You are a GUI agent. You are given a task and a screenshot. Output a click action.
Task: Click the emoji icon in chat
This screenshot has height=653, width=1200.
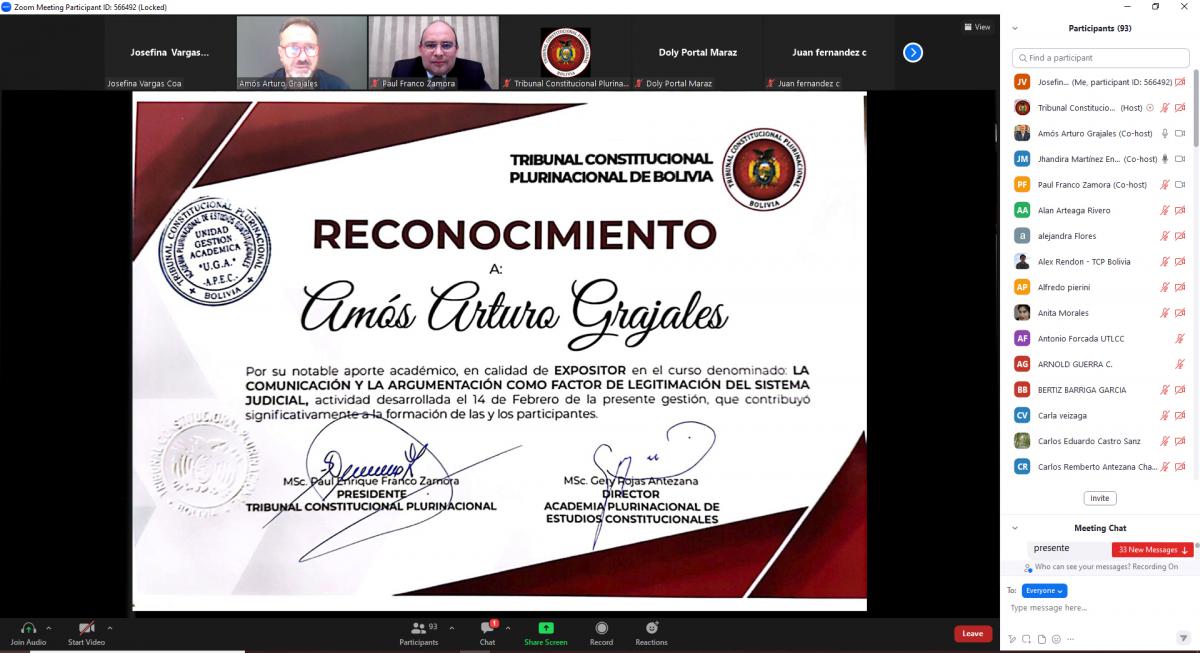click(1056, 639)
